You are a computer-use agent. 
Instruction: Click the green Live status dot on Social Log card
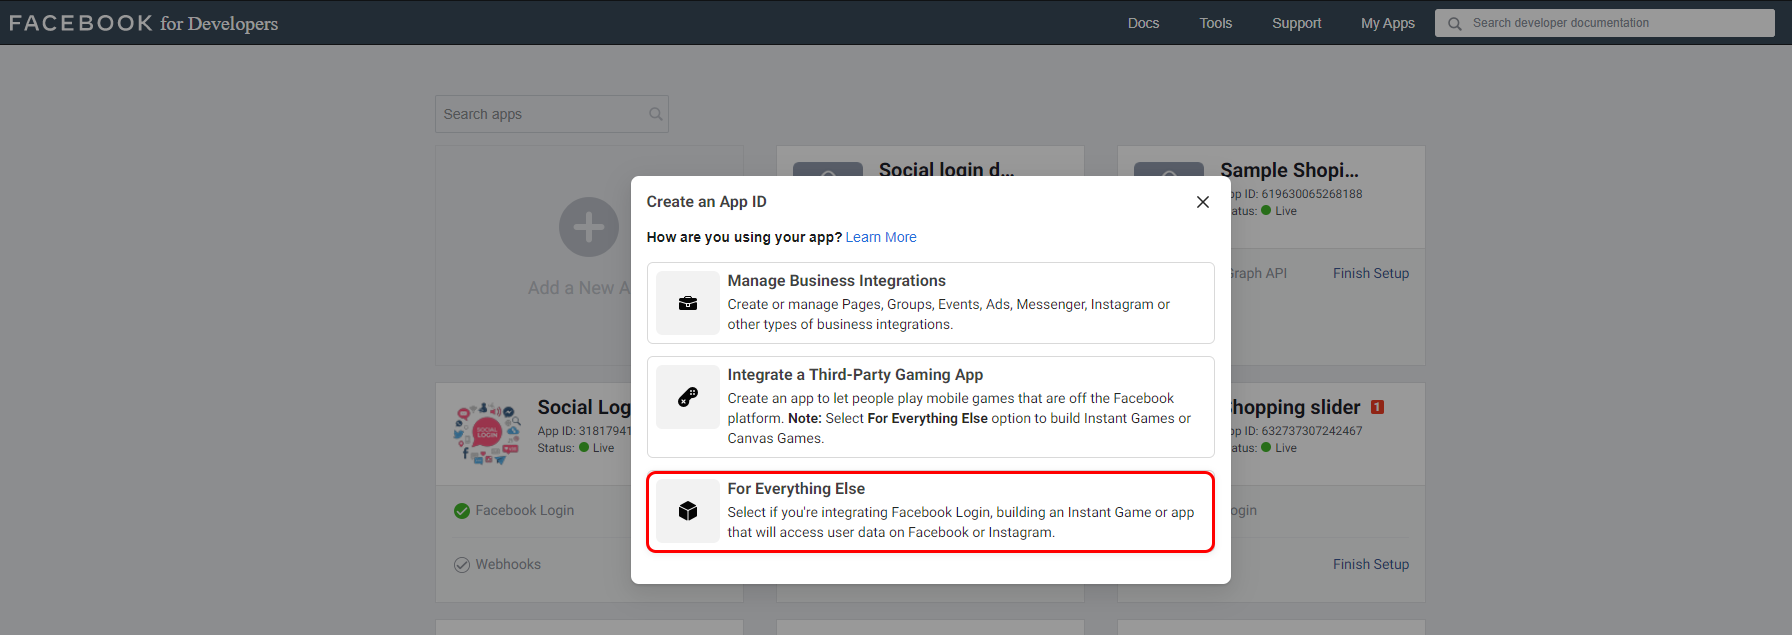click(584, 447)
